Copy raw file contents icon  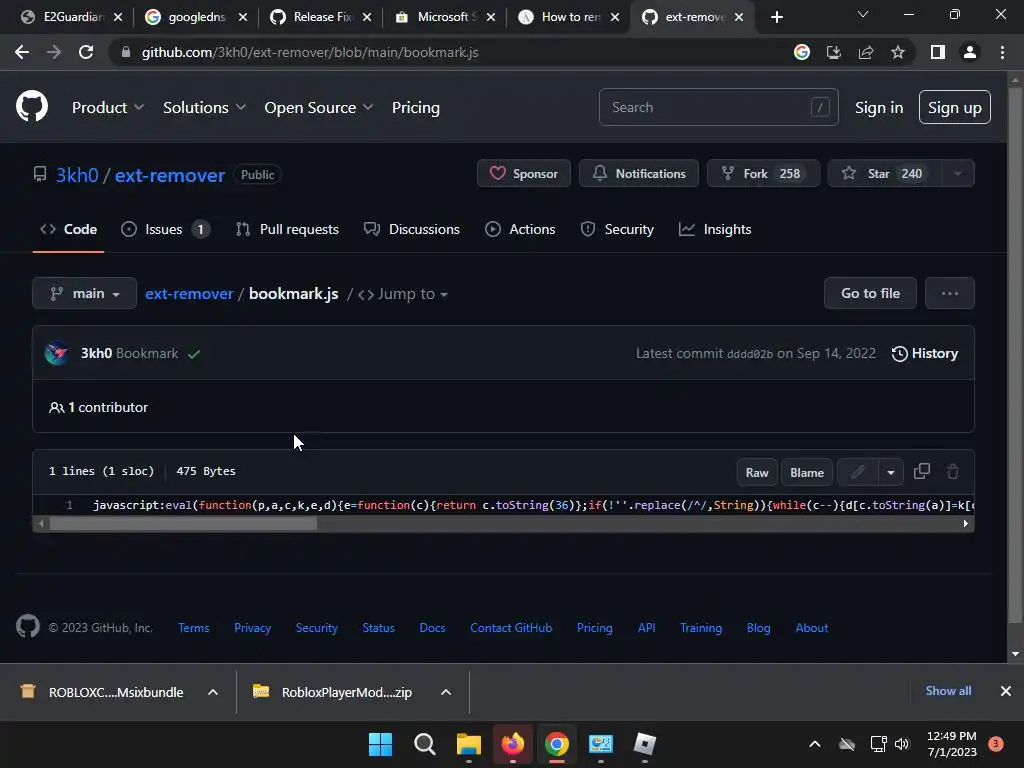tap(921, 472)
